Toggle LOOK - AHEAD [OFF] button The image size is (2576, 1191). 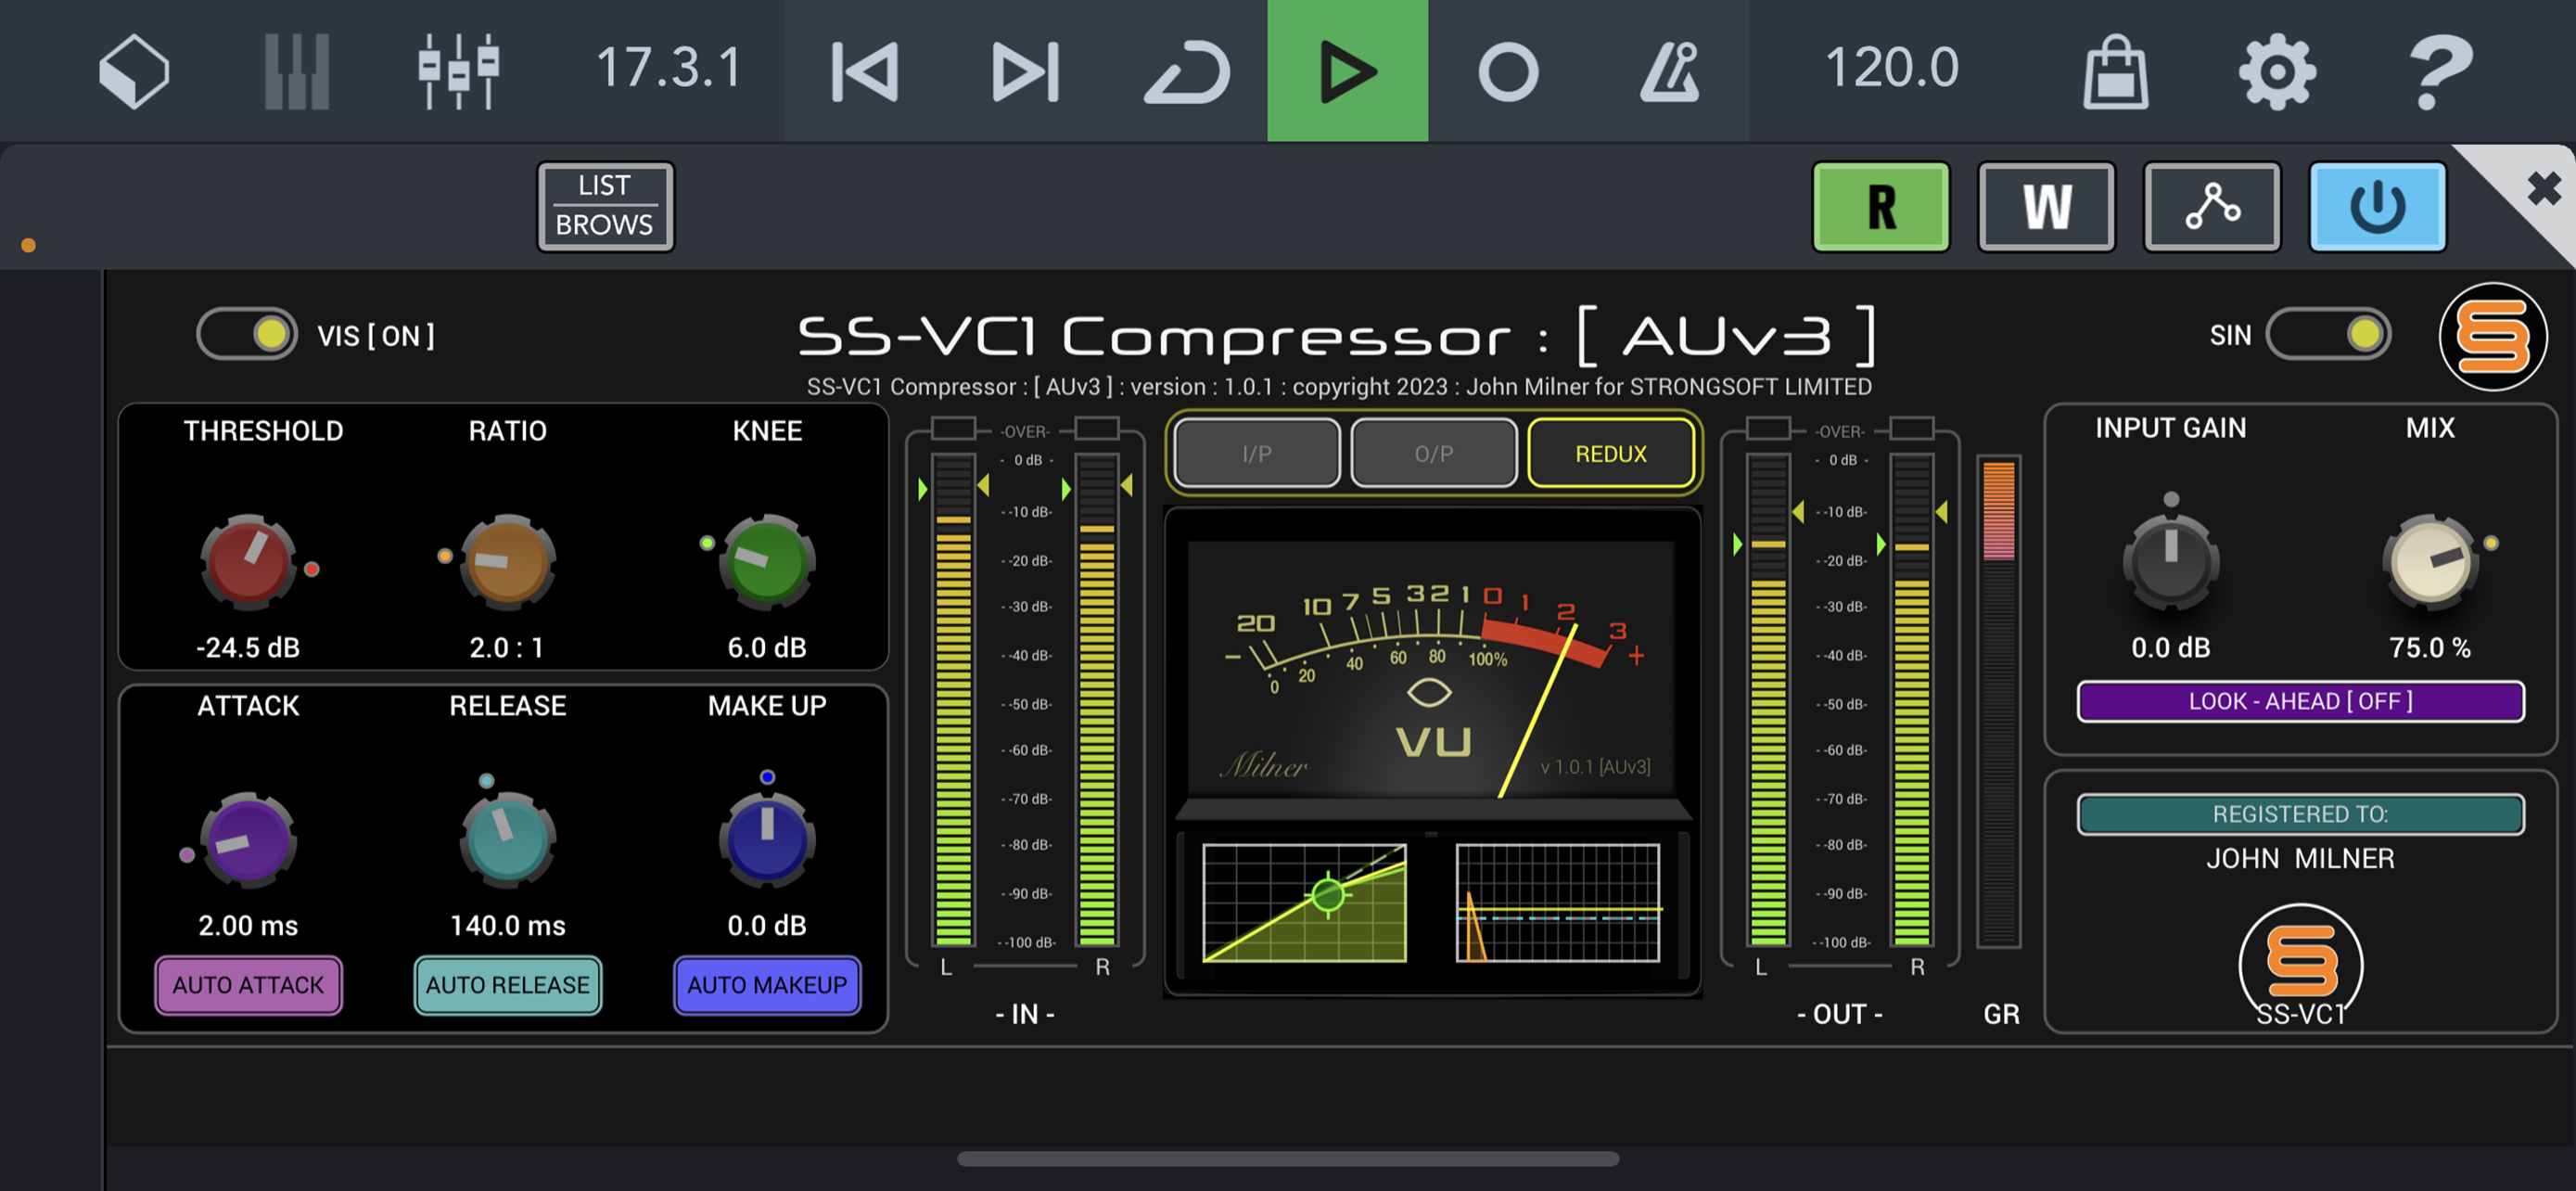(x=2300, y=701)
